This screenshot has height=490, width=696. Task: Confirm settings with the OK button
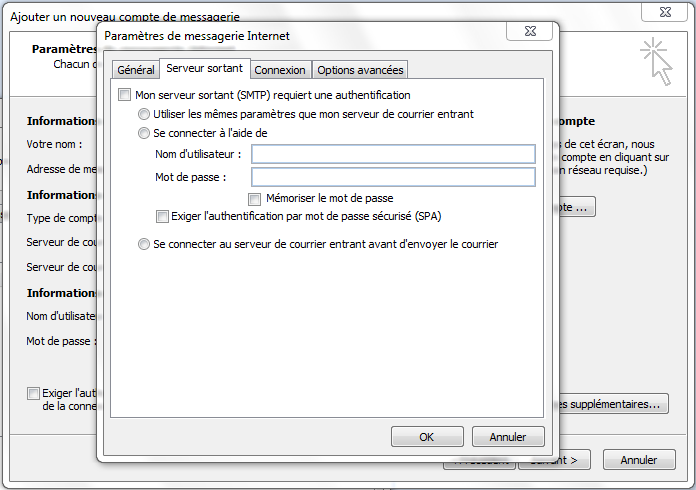(x=427, y=437)
